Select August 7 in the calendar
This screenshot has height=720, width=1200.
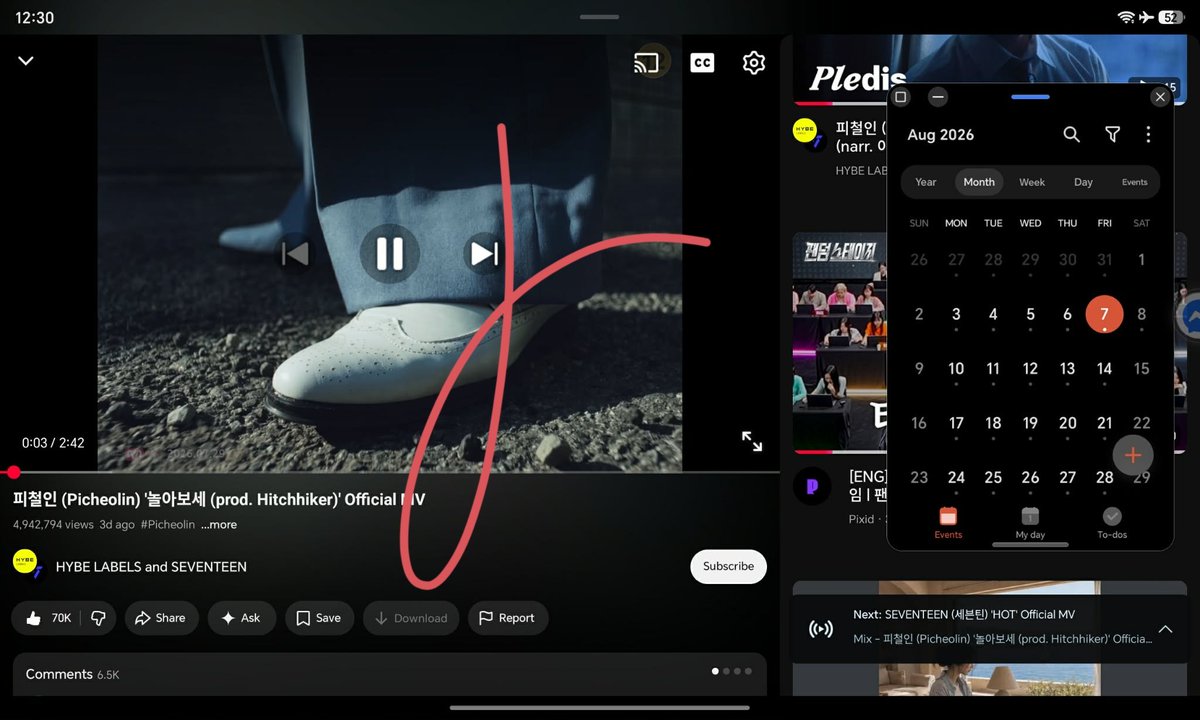pos(1104,314)
